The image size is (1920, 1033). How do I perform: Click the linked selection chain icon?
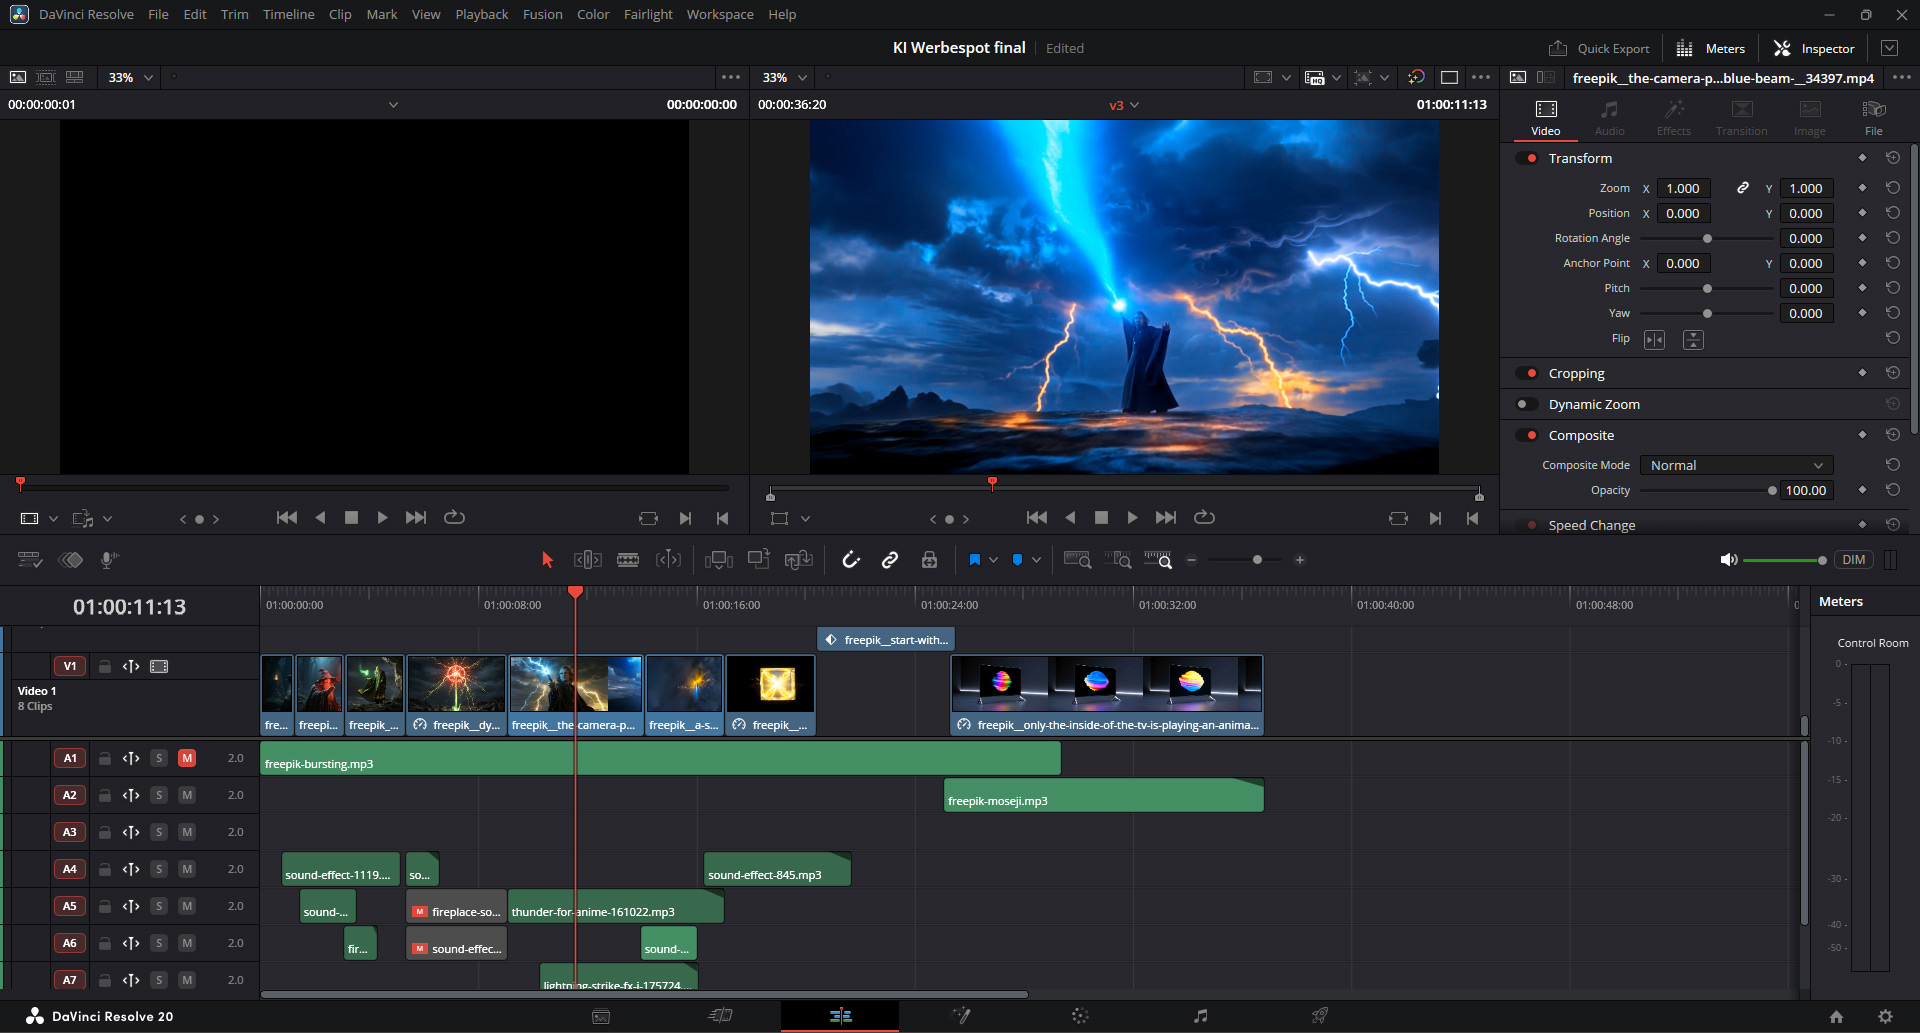coord(889,560)
